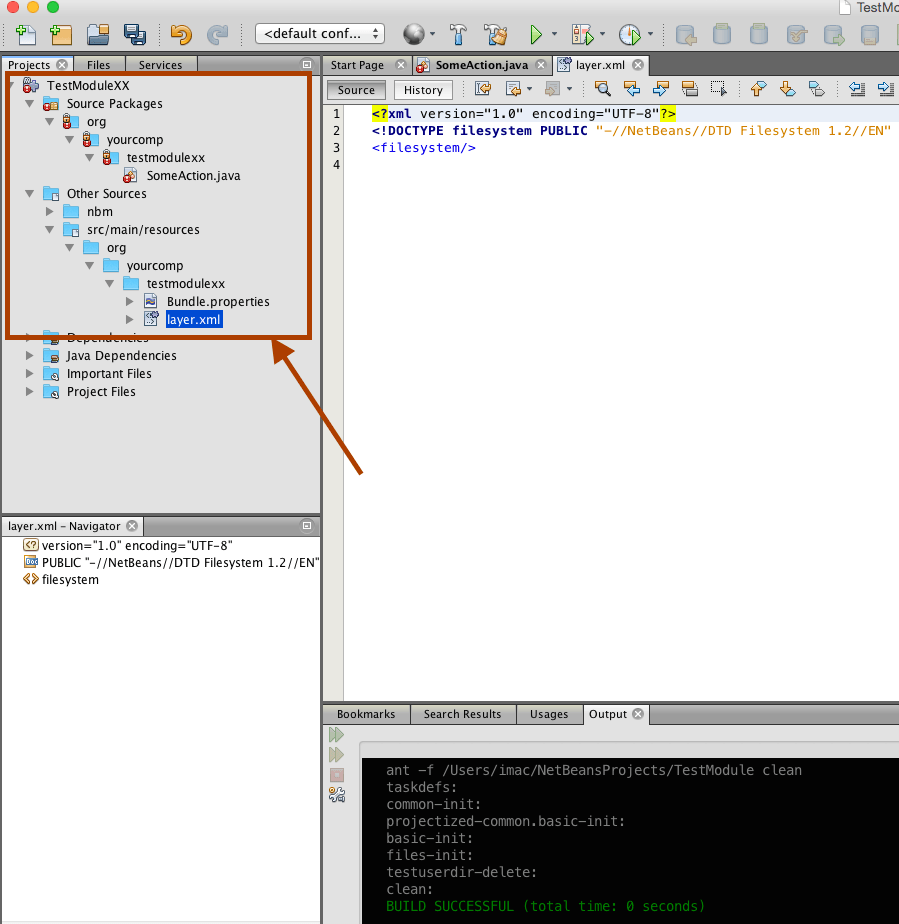
Task: Click the Clean and Build icon
Action: coord(494,35)
